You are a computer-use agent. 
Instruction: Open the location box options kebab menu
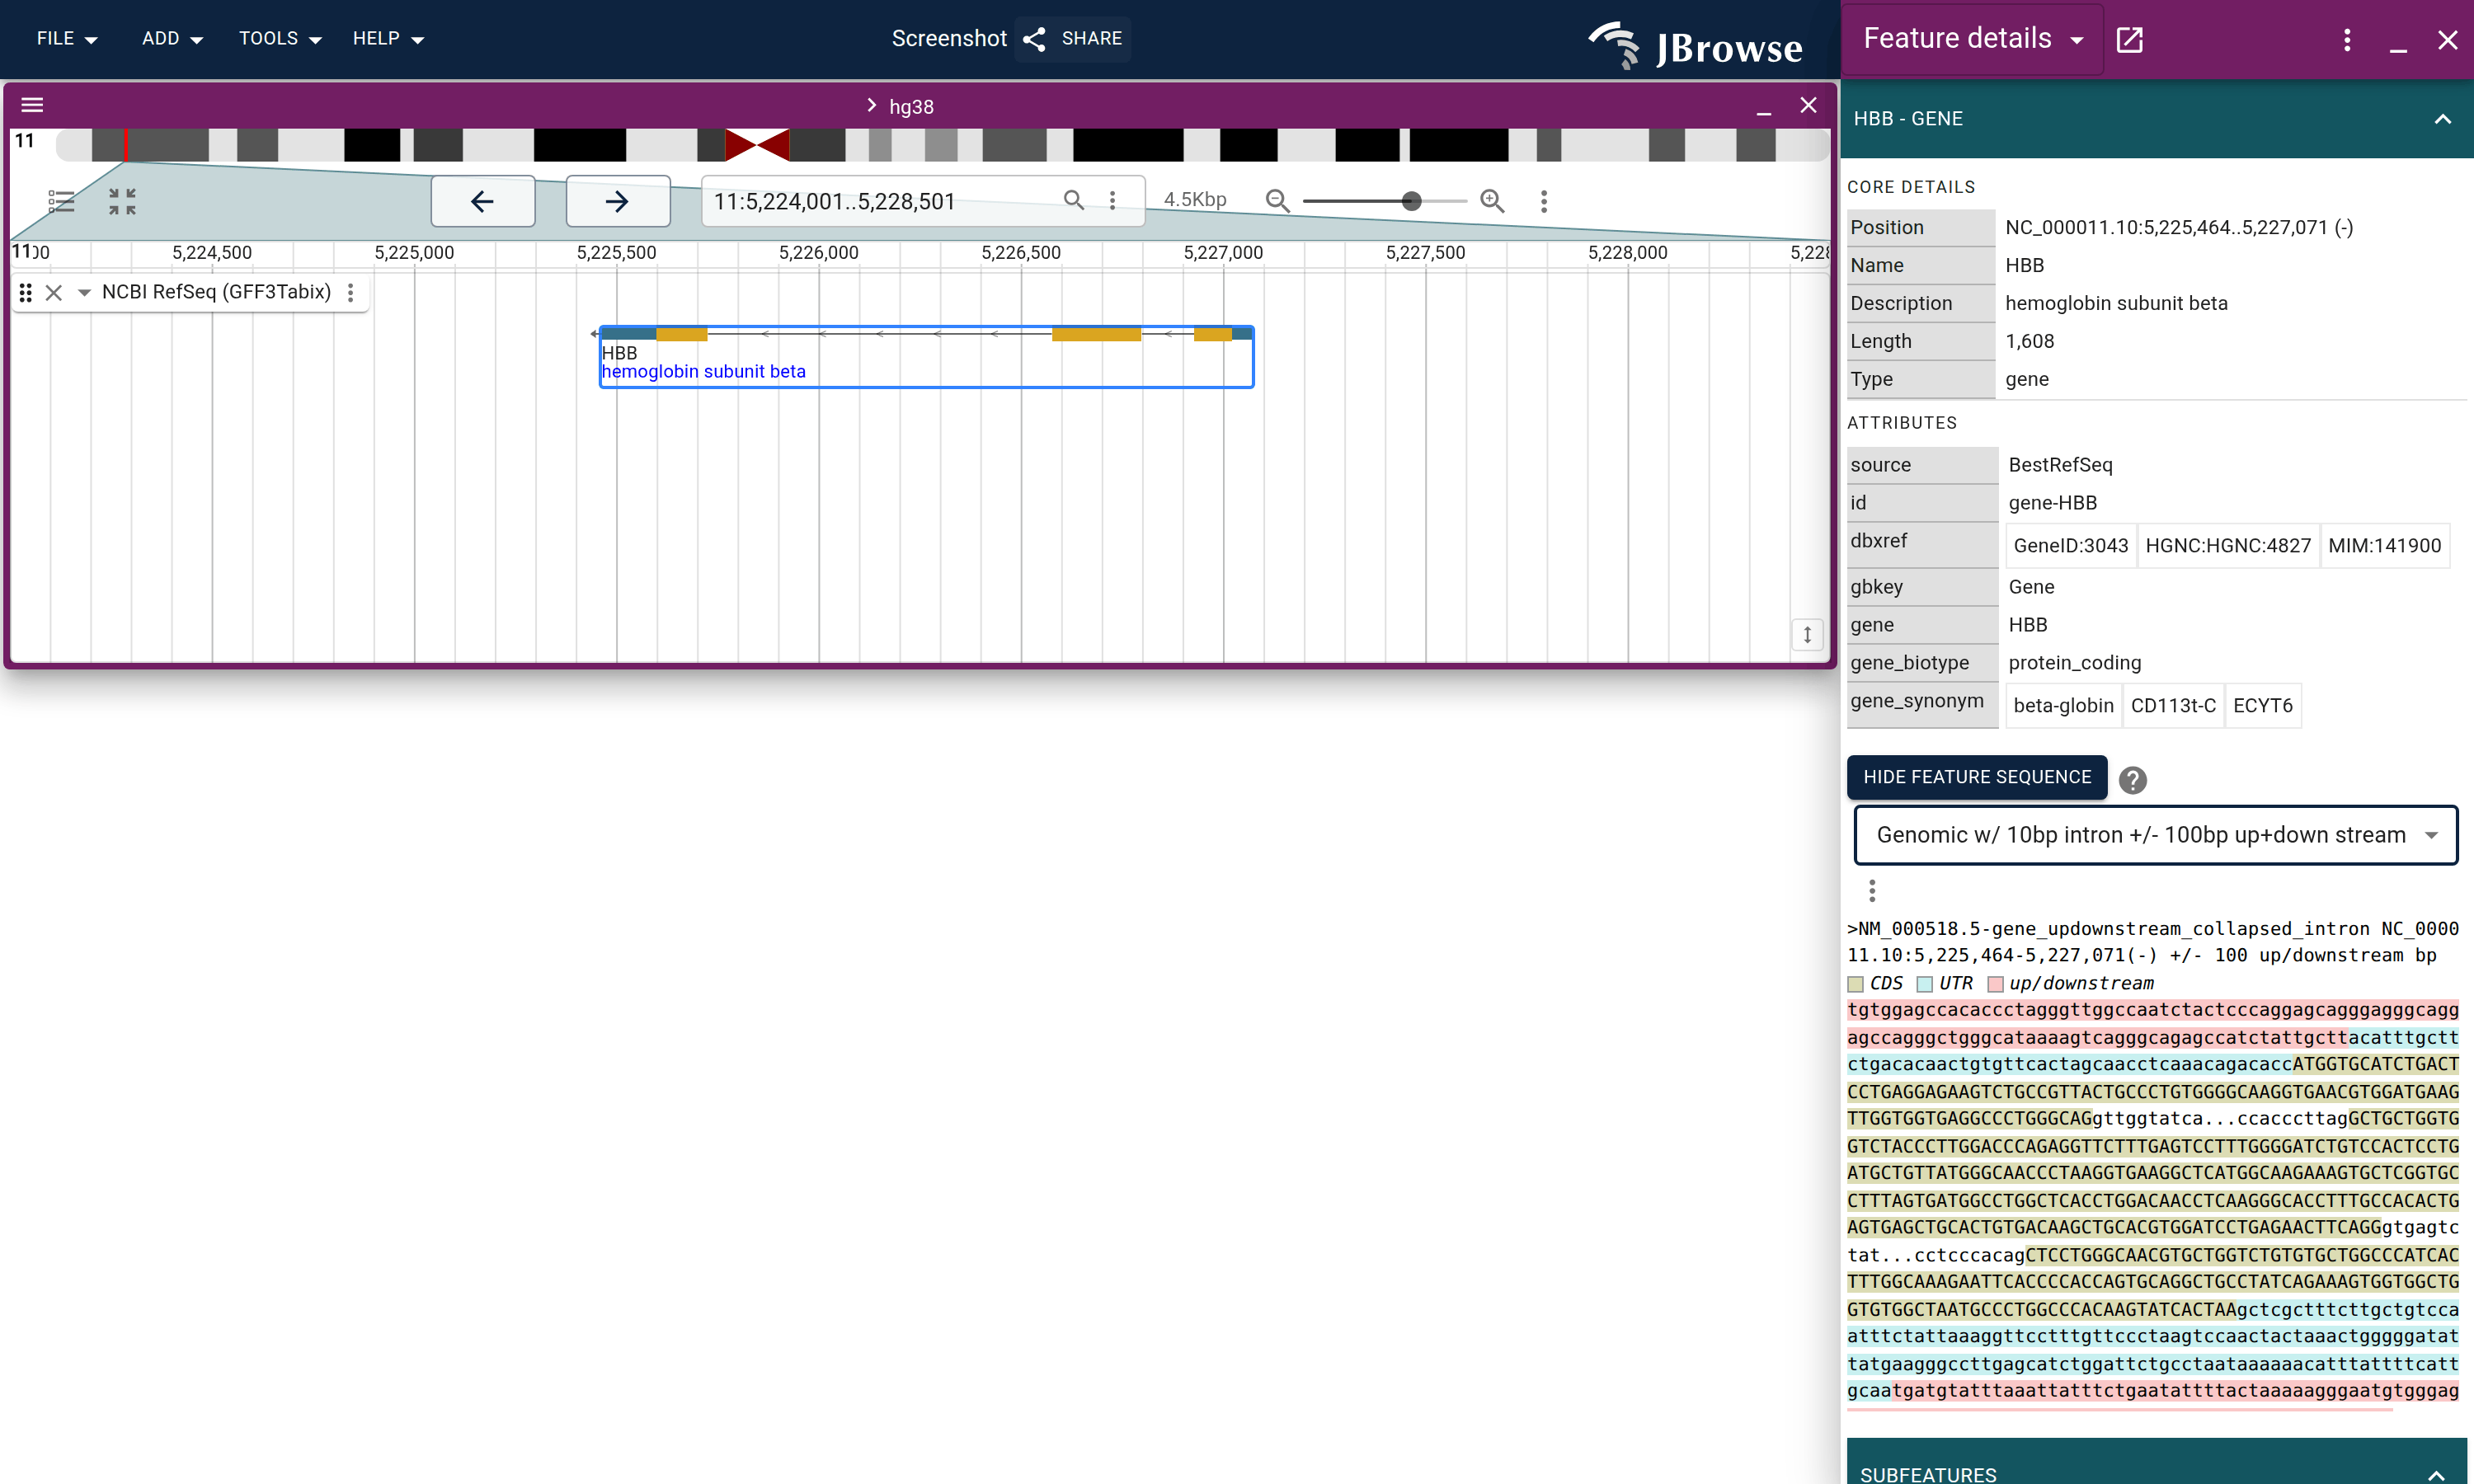[x=1112, y=200]
